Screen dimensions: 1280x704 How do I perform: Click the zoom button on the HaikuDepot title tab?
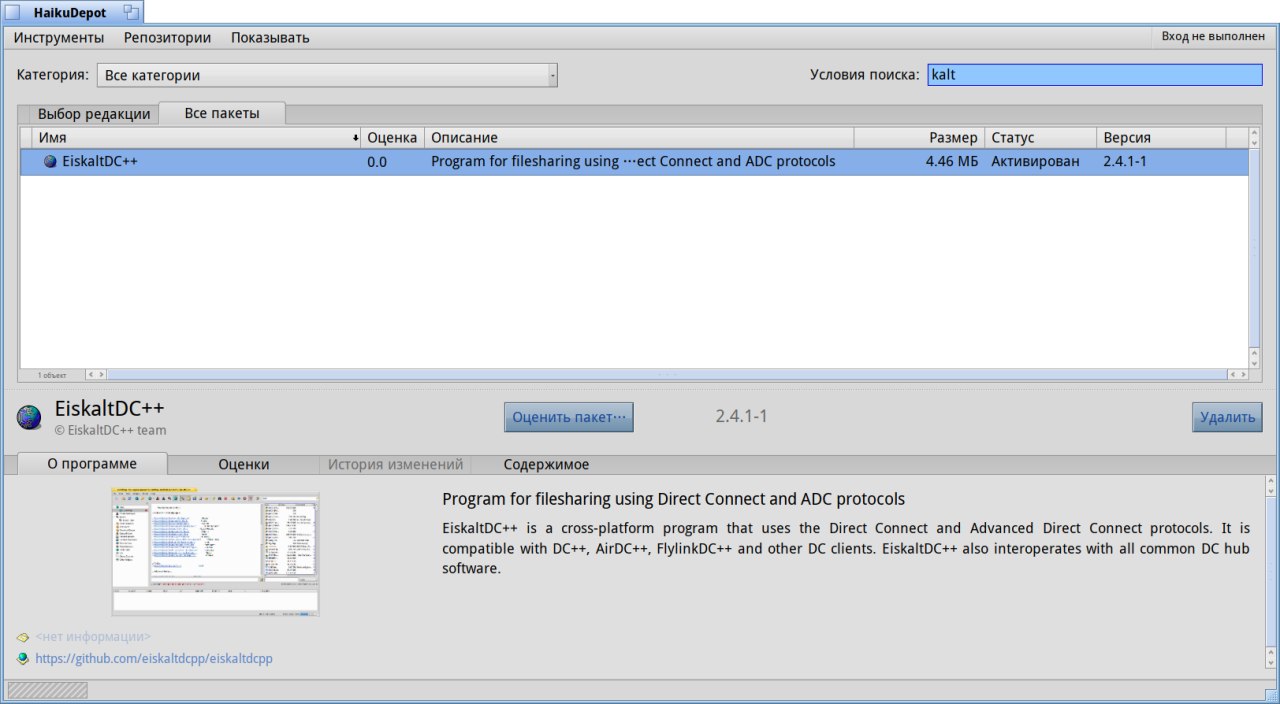pyautogui.click(x=132, y=12)
